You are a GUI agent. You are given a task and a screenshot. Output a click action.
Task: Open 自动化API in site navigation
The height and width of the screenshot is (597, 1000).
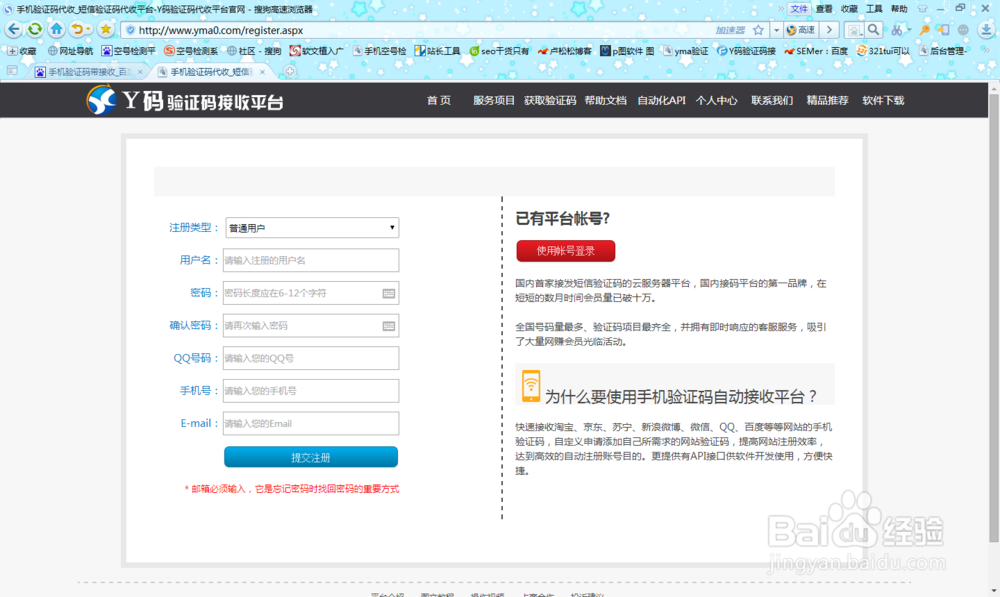click(x=661, y=100)
